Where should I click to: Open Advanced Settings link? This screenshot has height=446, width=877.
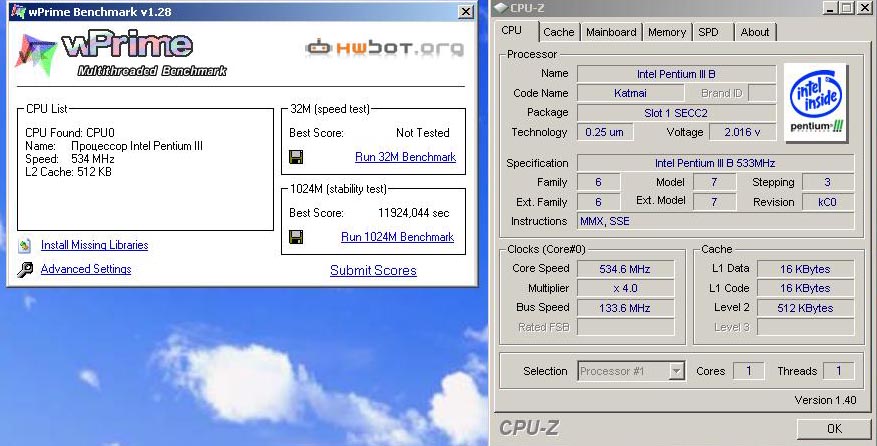click(86, 269)
